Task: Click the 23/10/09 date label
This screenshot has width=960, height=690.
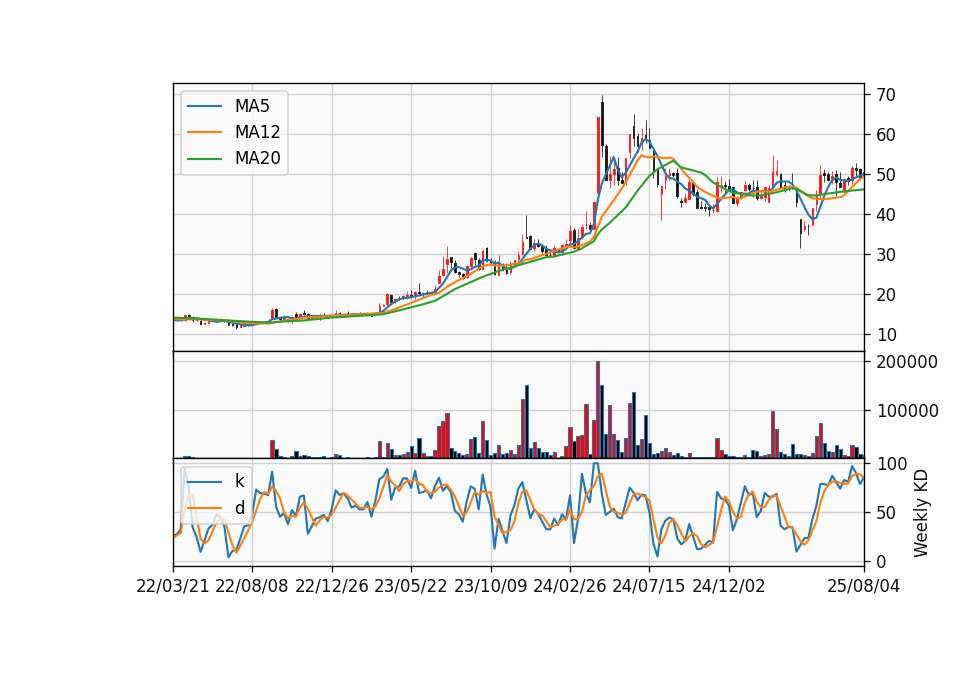Action: [x=490, y=586]
